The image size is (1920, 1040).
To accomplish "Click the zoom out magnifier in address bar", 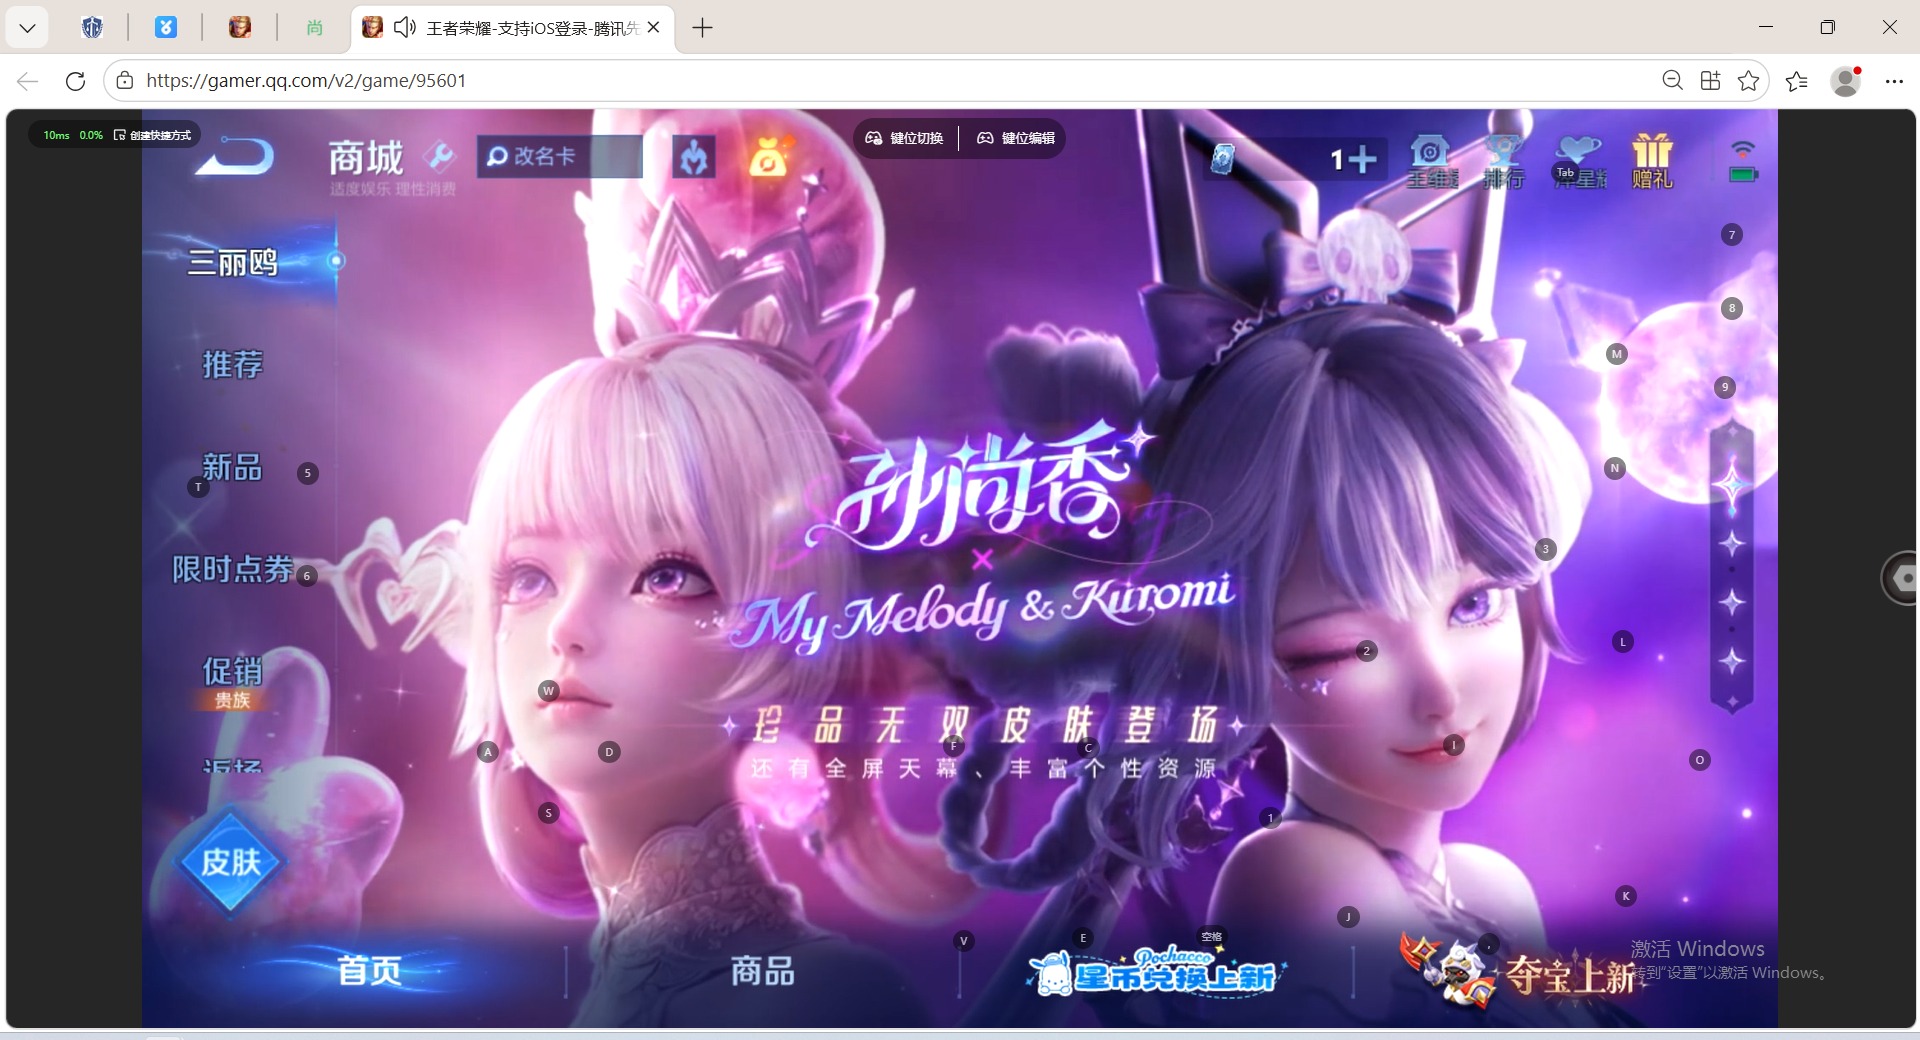I will (1672, 80).
